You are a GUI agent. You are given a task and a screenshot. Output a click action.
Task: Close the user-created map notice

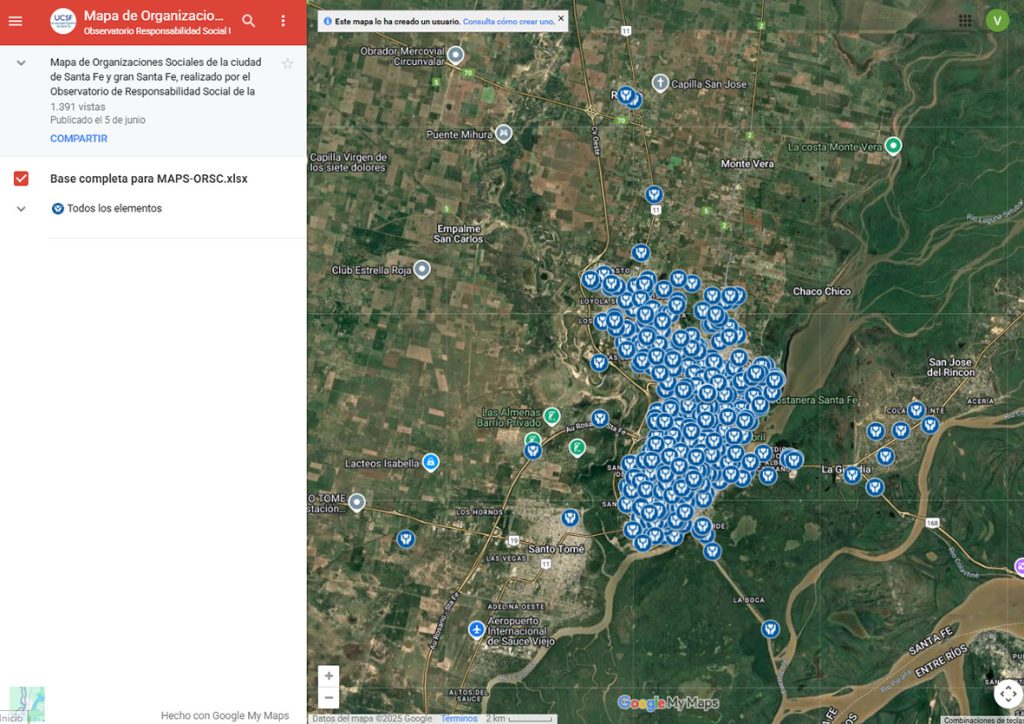click(x=560, y=18)
